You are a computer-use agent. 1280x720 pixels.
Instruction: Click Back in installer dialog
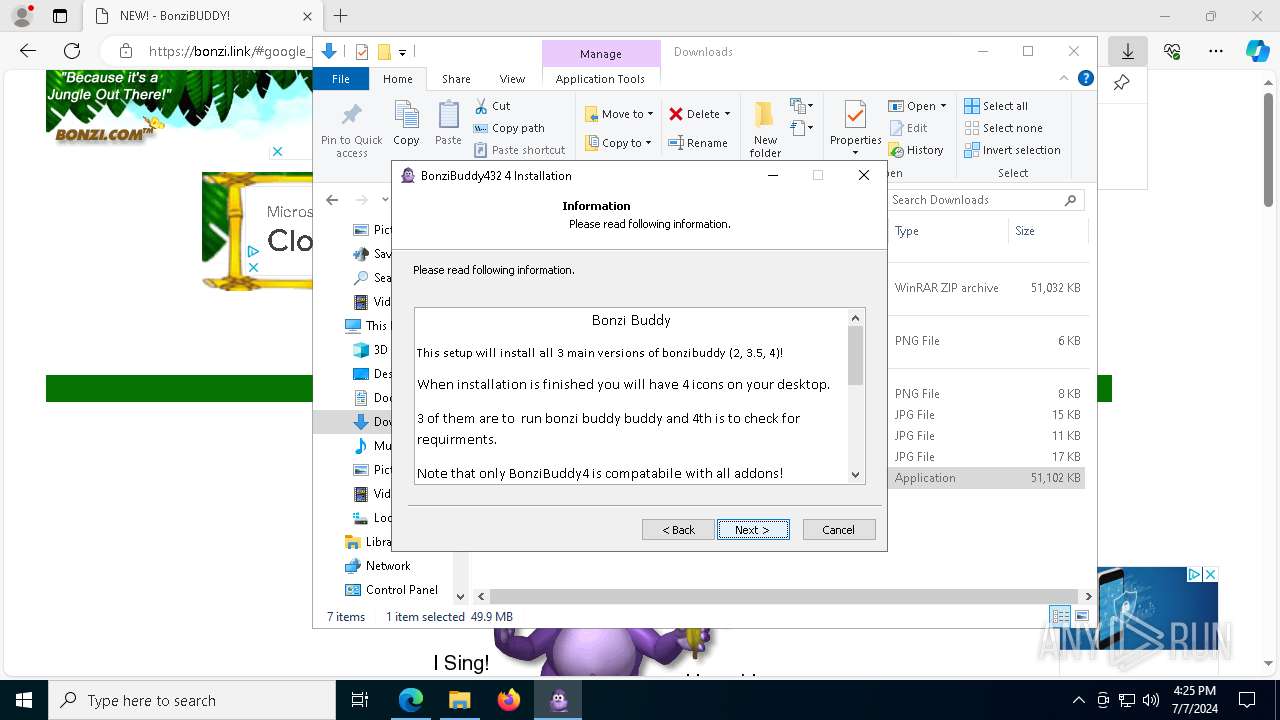(678, 530)
